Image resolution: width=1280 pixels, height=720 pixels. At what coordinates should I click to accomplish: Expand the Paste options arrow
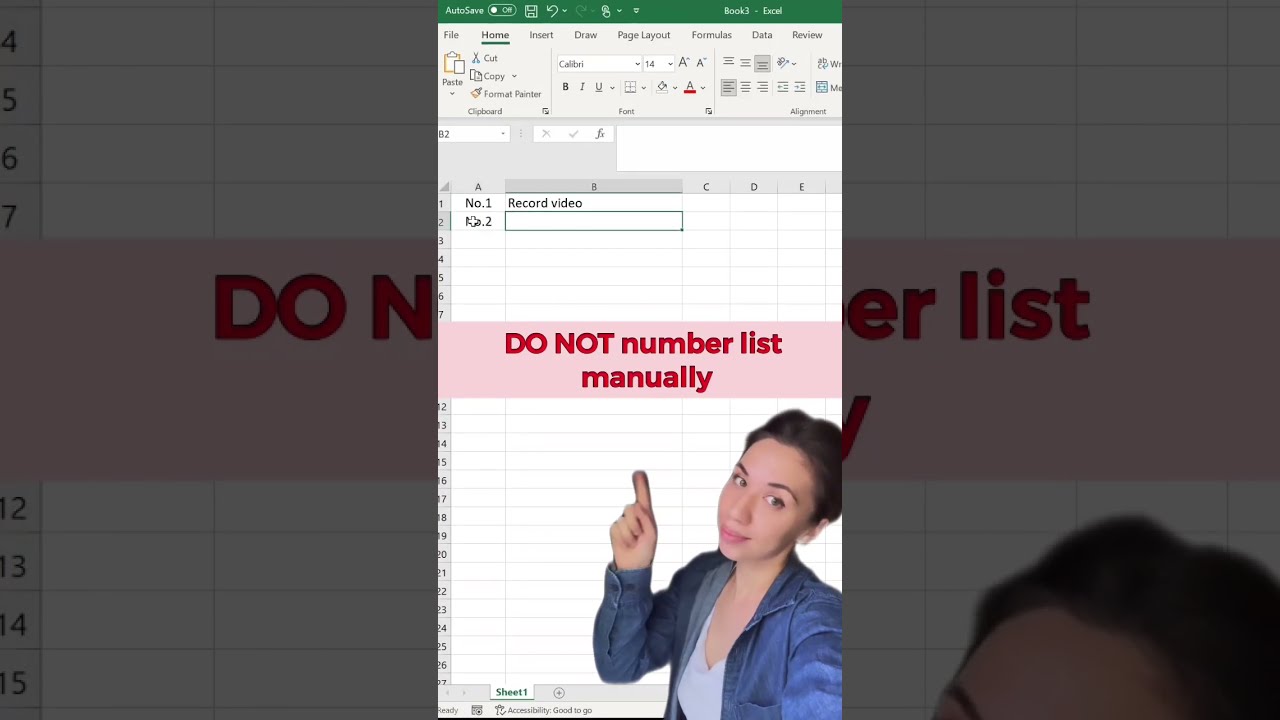[452, 94]
